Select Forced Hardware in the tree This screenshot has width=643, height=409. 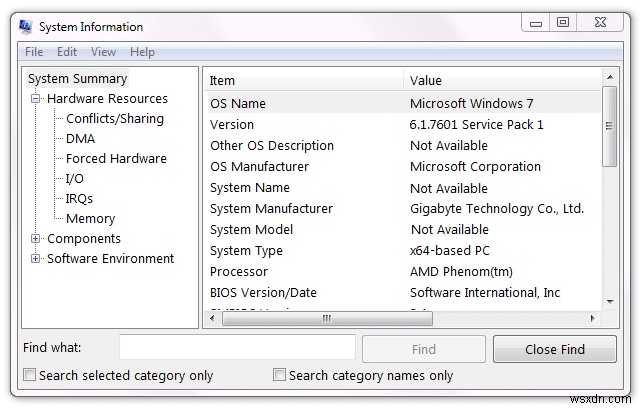click(x=116, y=159)
